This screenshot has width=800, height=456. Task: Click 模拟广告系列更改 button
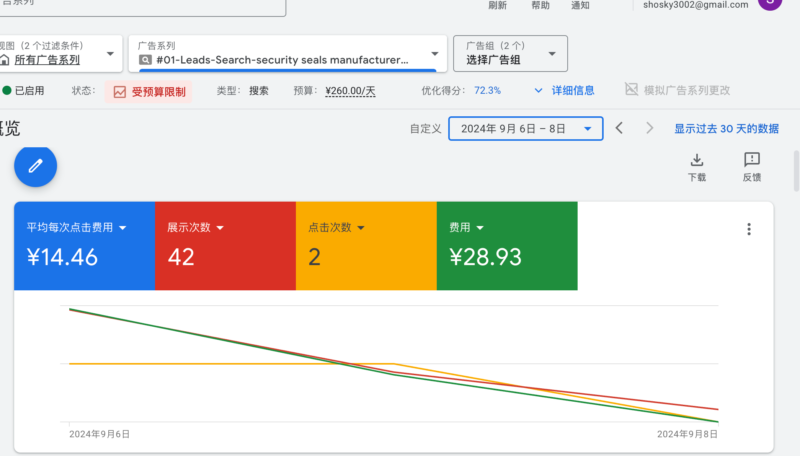click(678, 90)
